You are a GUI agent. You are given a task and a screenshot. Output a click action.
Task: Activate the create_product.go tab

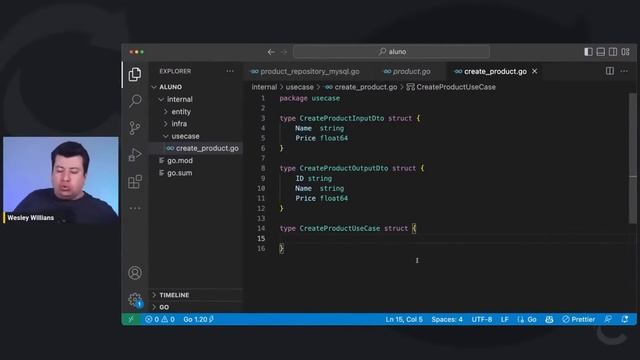[x=495, y=71]
